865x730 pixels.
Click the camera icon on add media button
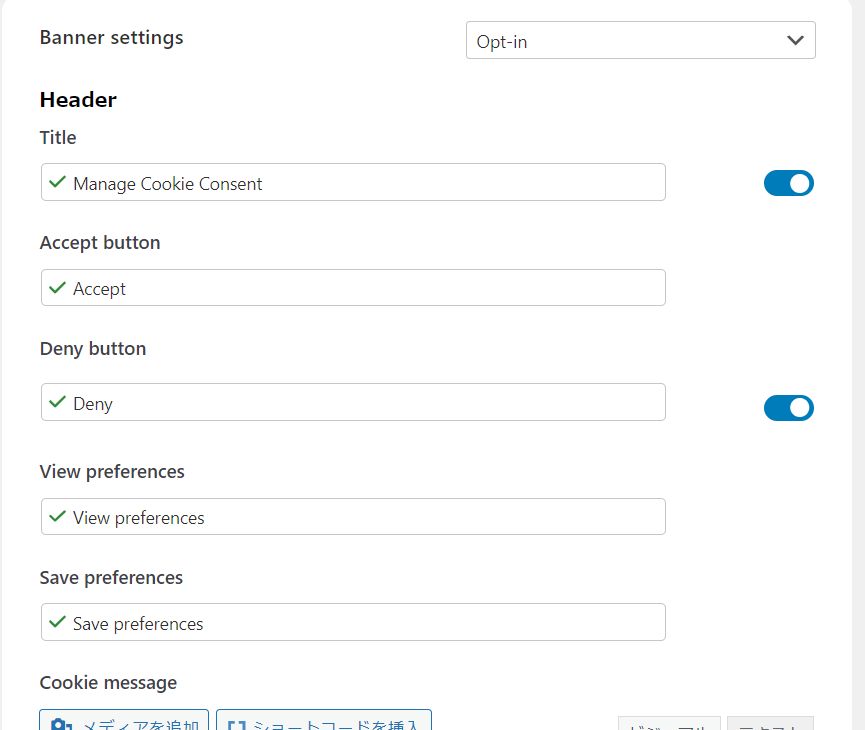pyautogui.click(x=60, y=724)
